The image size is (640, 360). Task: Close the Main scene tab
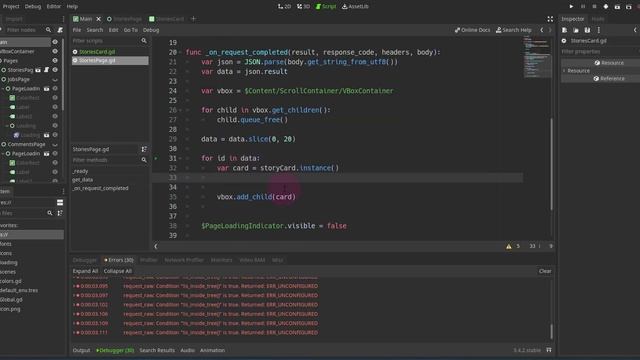point(98,19)
